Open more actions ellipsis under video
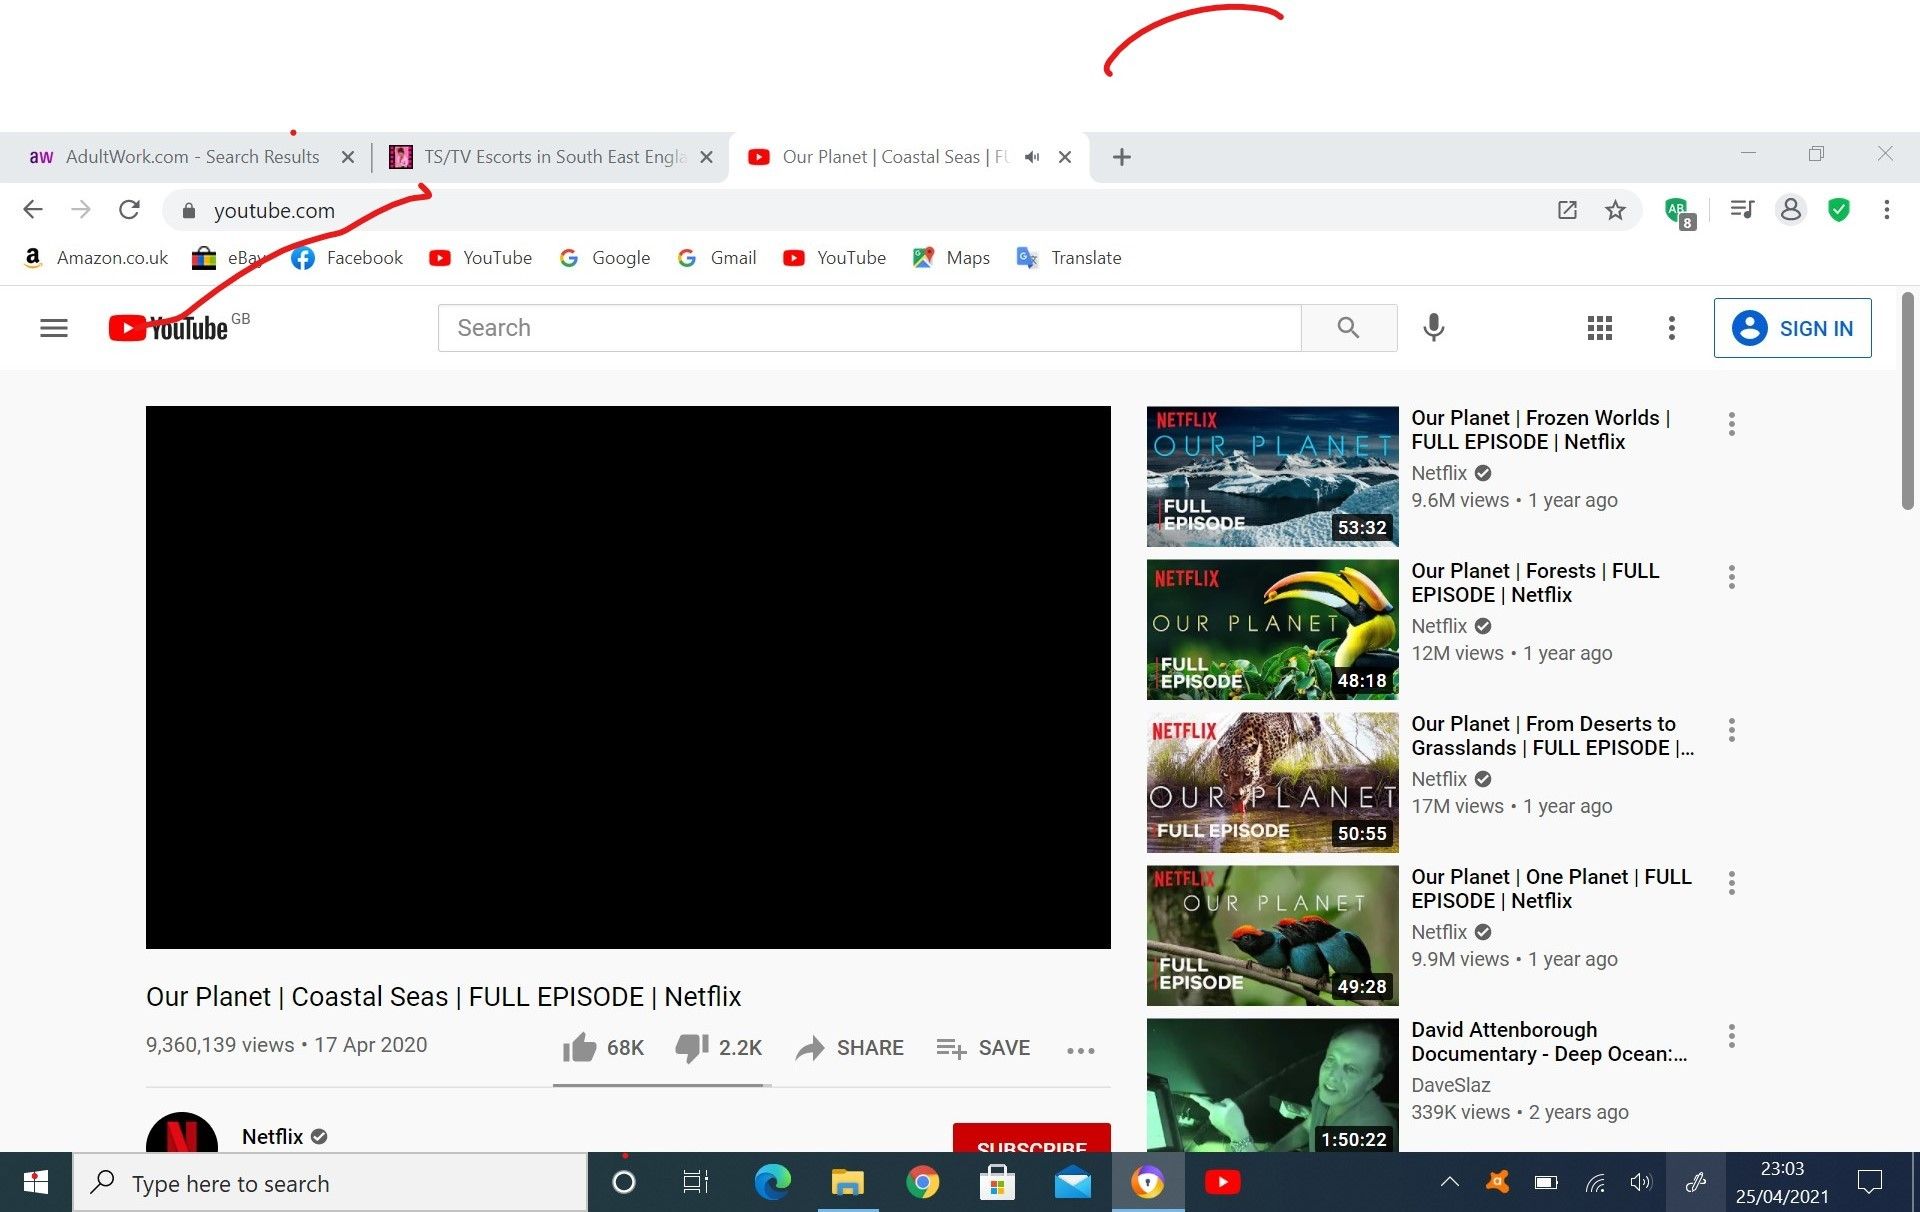Screen dimensions: 1920x1212 pyautogui.click(x=1080, y=1050)
